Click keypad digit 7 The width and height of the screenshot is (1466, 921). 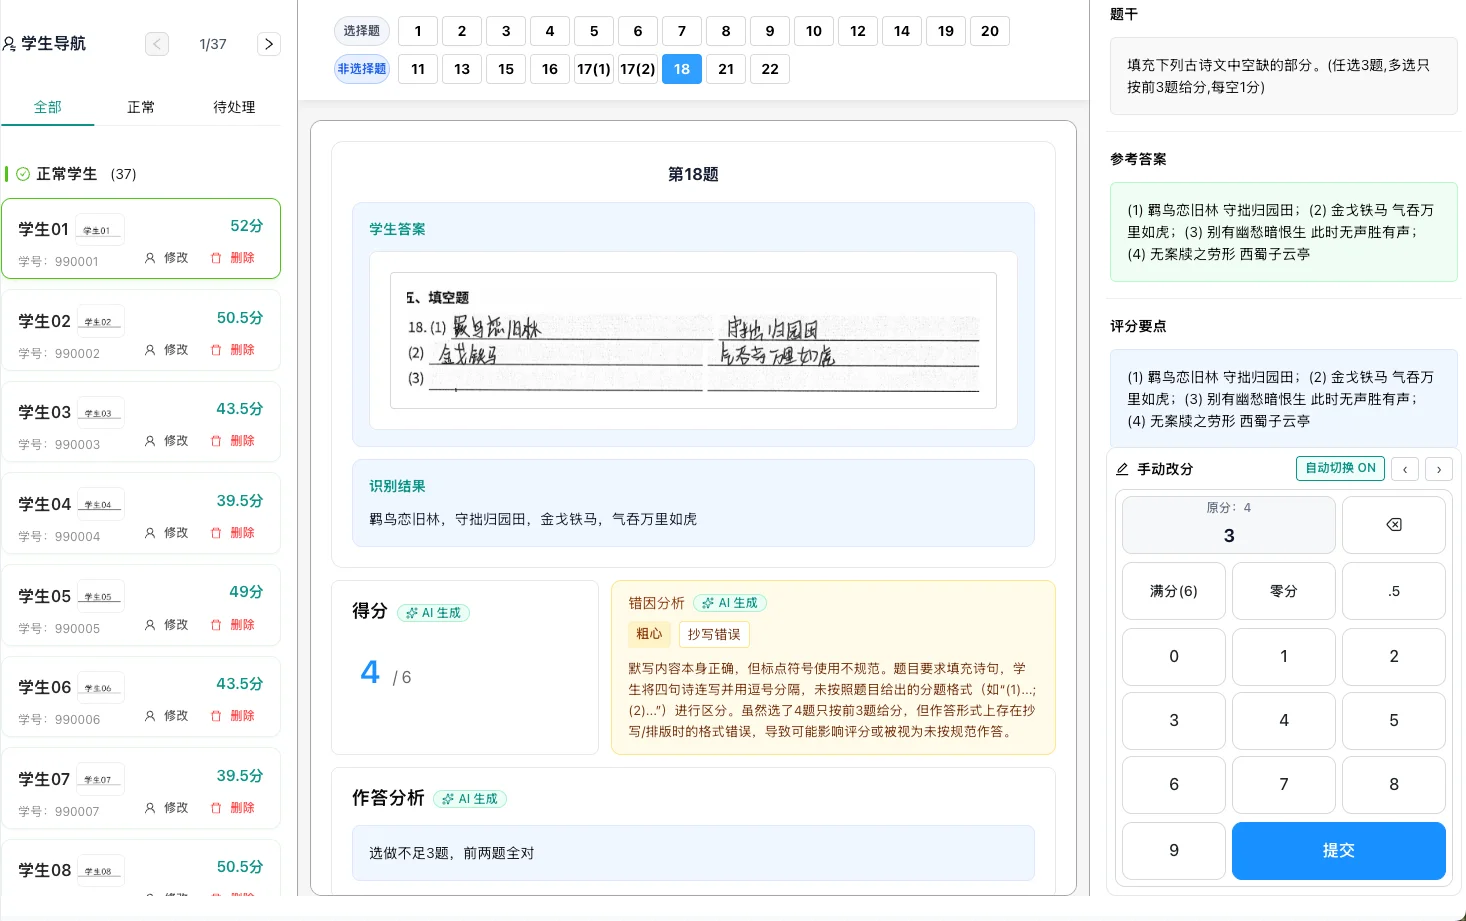(x=1284, y=785)
